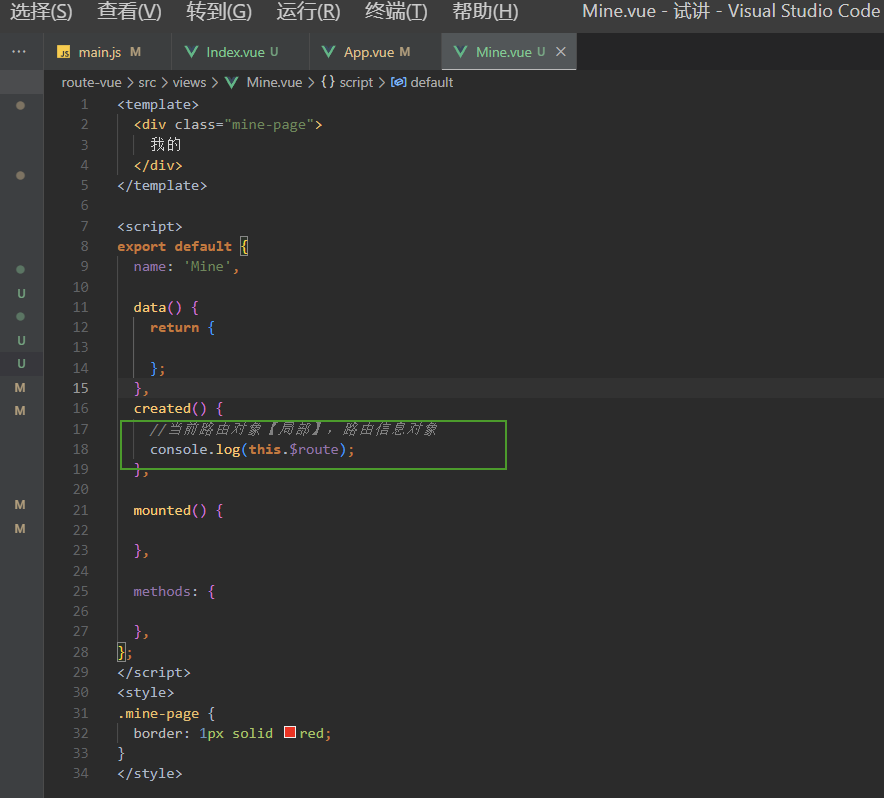Click the <script> opening tag

coord(149,227)
